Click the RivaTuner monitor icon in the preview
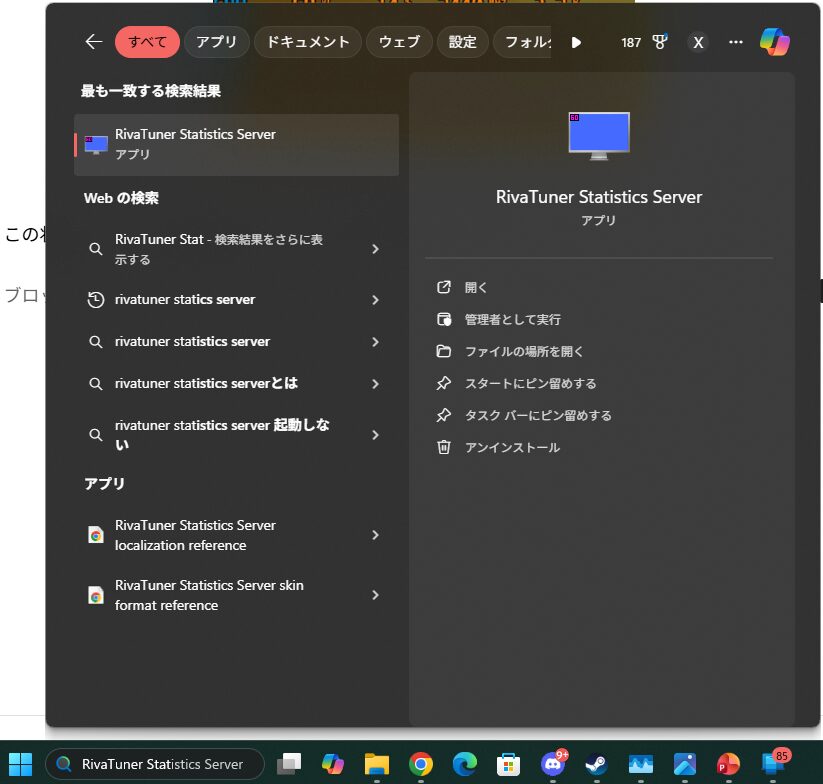Viewport: 823px width, 784px height. click(599, 133)
